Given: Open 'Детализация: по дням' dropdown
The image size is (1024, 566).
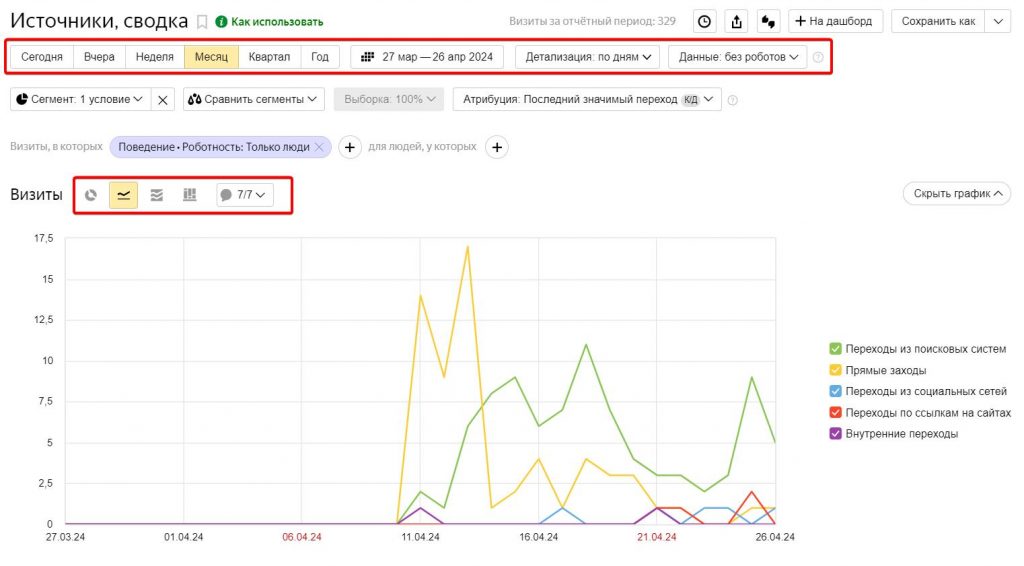Looking at the screenshot, I should tap(587, 57).
